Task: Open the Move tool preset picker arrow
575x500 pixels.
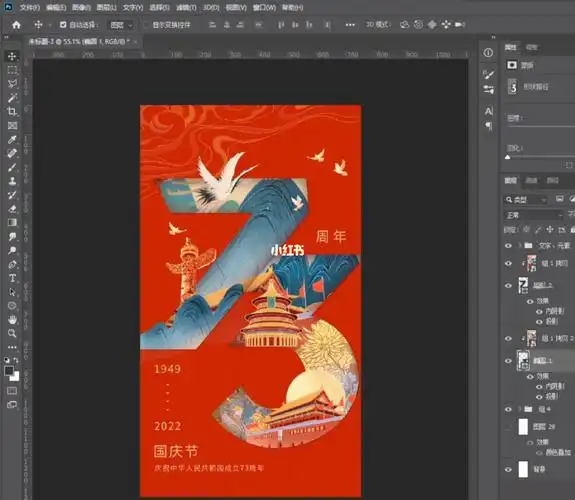Action: click(x=50, y=25)
